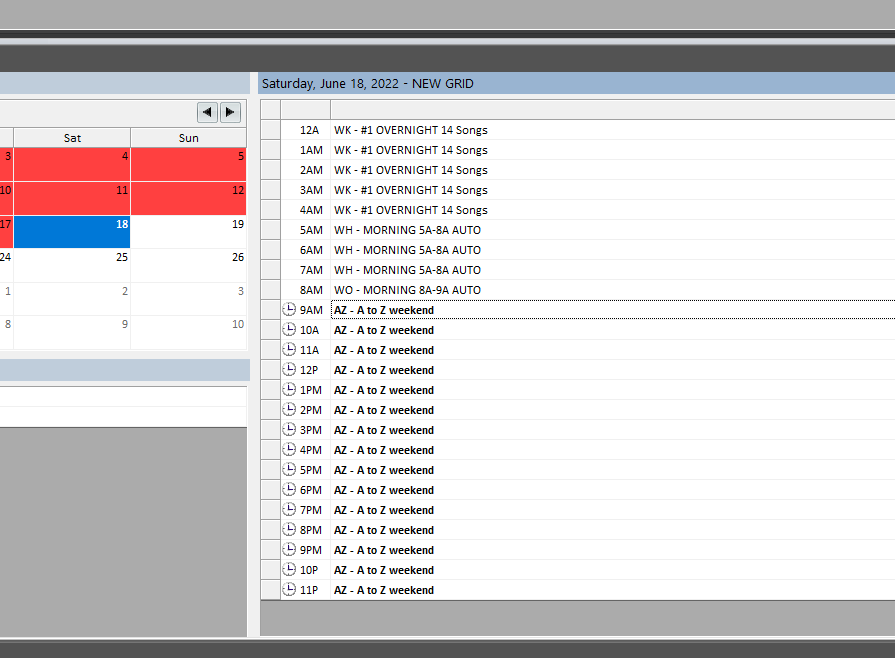Click the row selector beside 2AM
Viewport: 895px width, 658px height.
(x=270, y=170)
